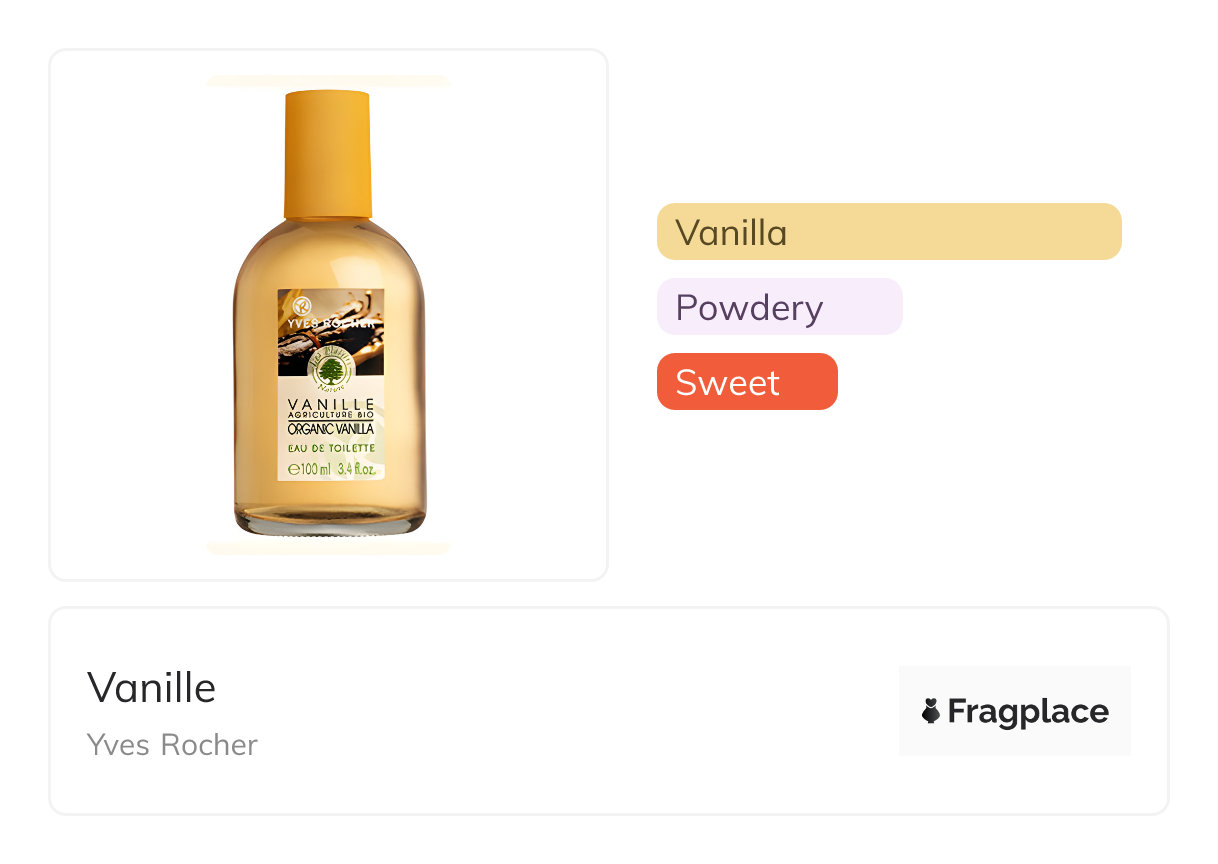Click the green tree seal on label

pos(331,373)
